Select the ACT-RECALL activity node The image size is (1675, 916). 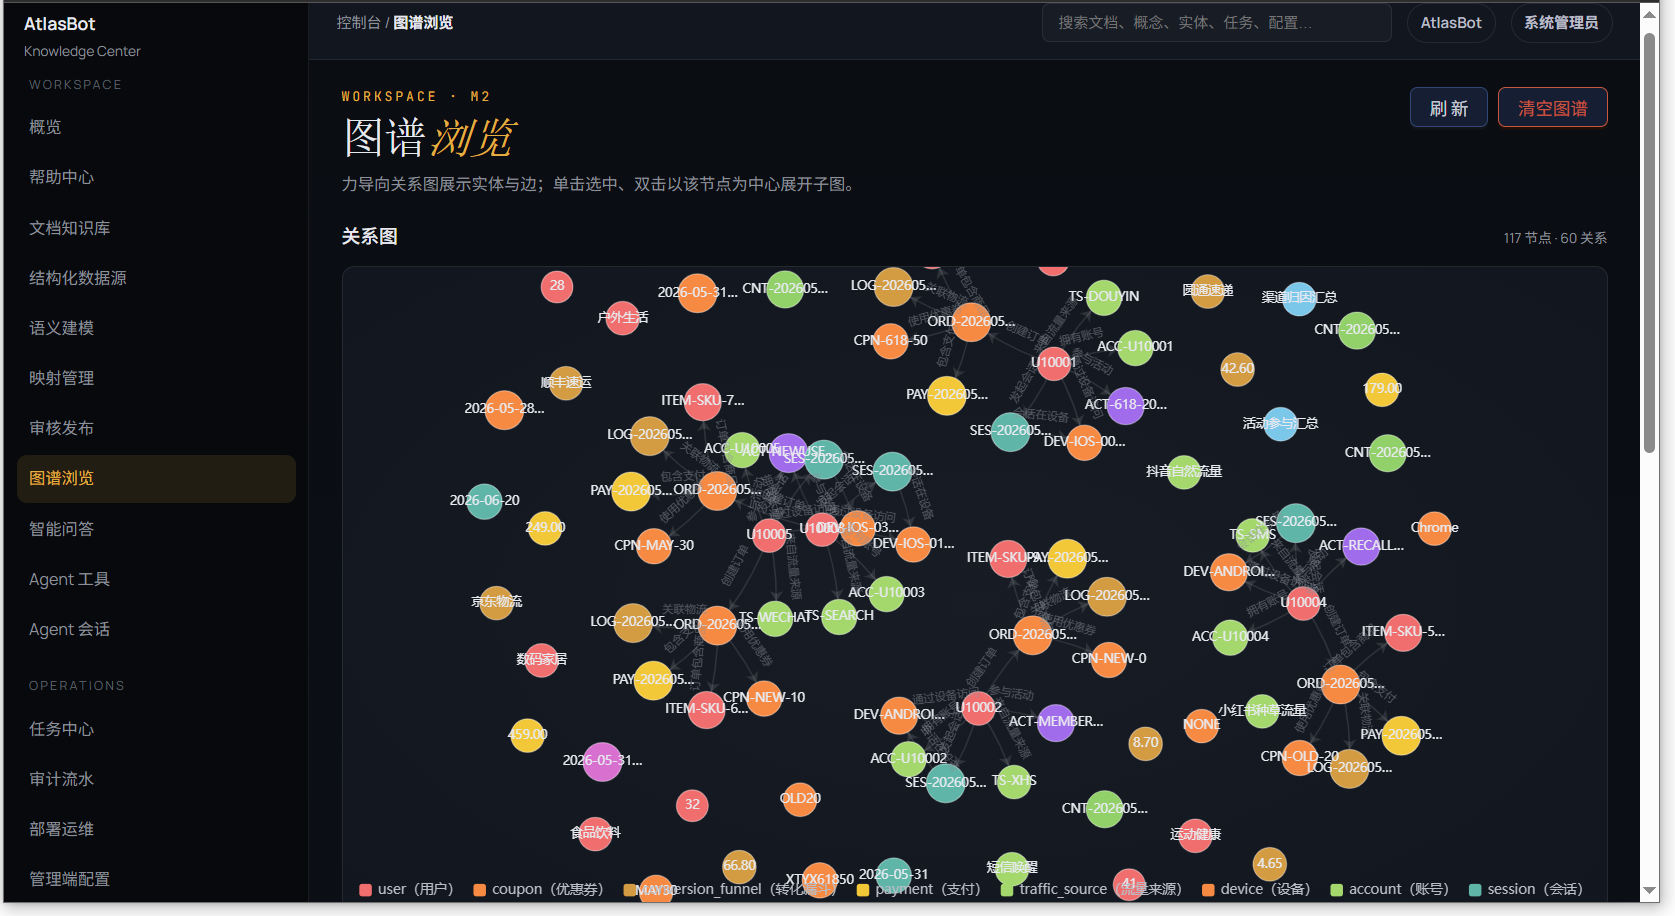[x=1361, y=546]
